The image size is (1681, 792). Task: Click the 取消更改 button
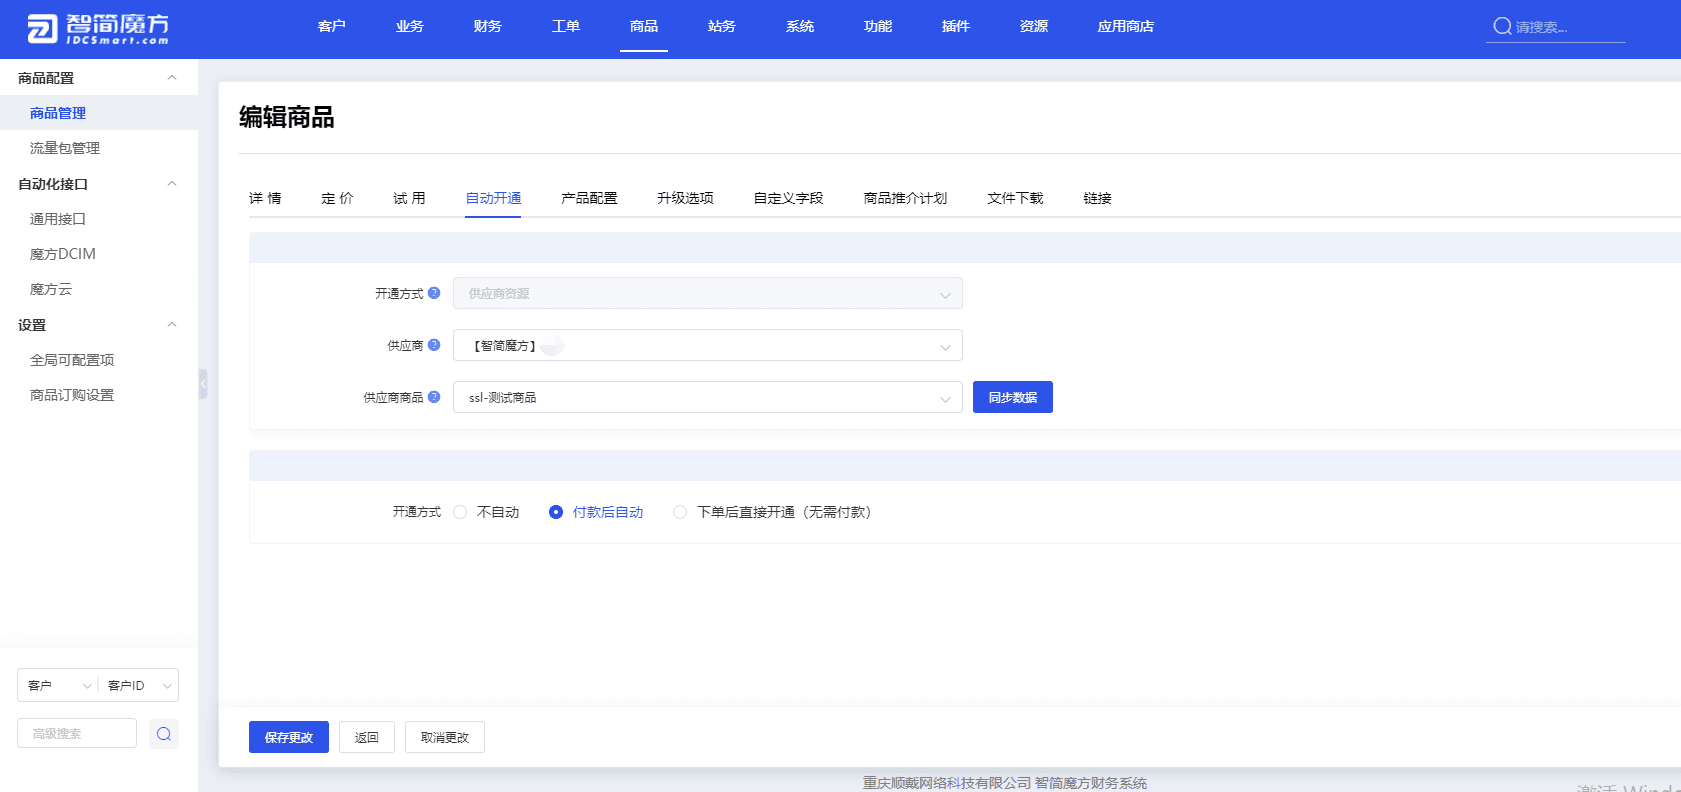(445, 737)
